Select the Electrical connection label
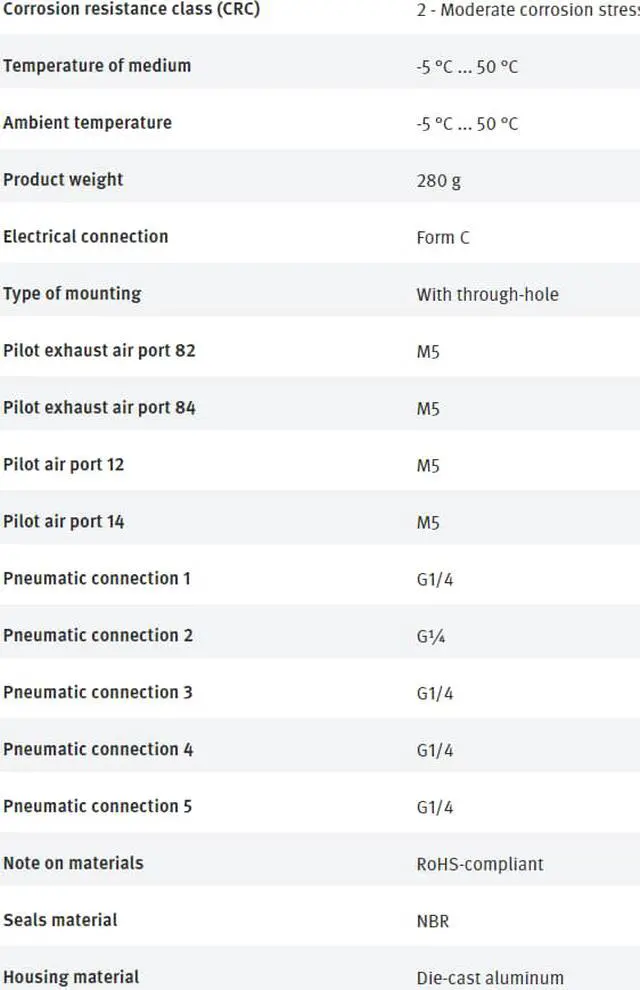Image resolution: width=640 pixels, height=990 pixels. coord(86,237)
